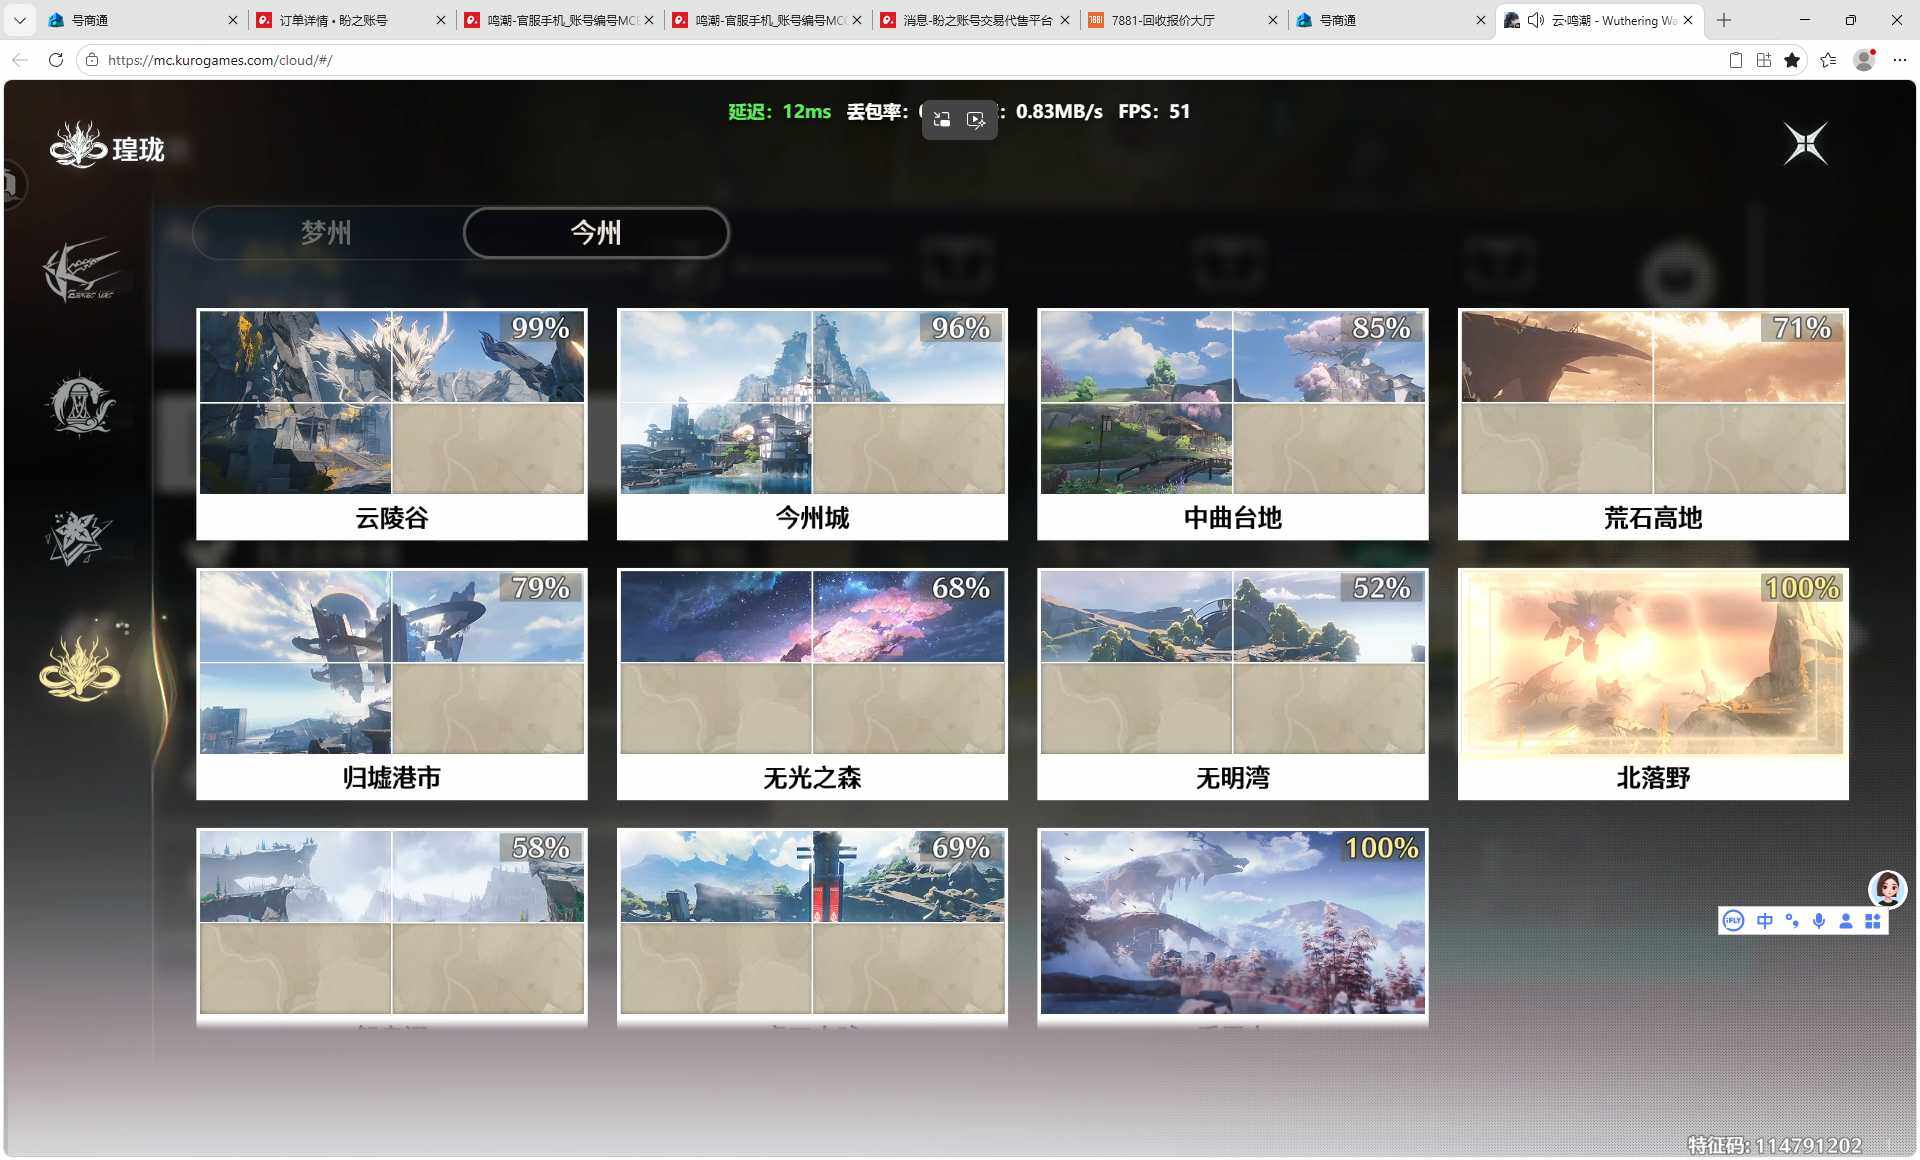Viewport: 1920px width, 1160px height.
Task: Open a new browser tab
Action: [x=1724, y=20]
